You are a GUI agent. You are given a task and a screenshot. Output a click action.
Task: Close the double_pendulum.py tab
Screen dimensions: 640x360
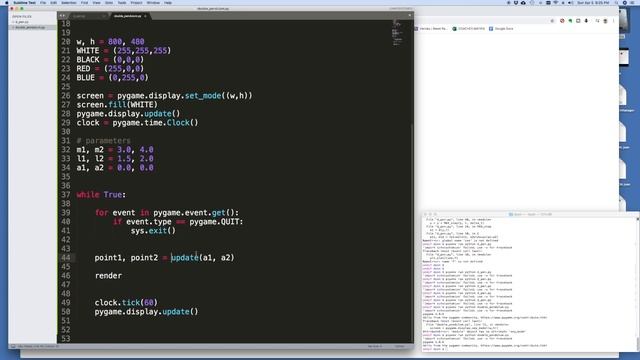click(145, 16)
